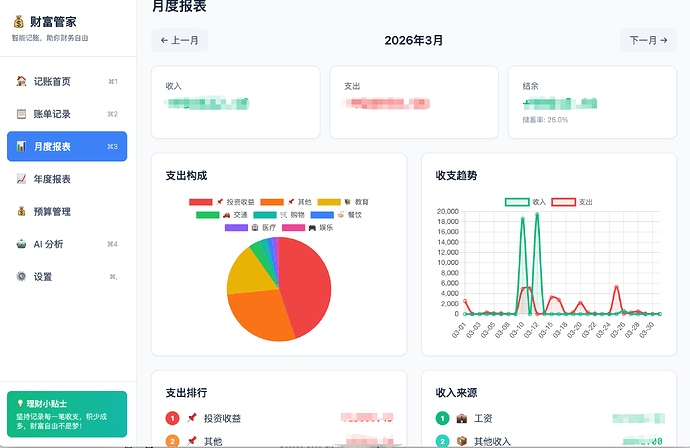690x448 pixels.
Task: Click the purple 医疗 legend color swatch
Action: (x=236, y=228)
